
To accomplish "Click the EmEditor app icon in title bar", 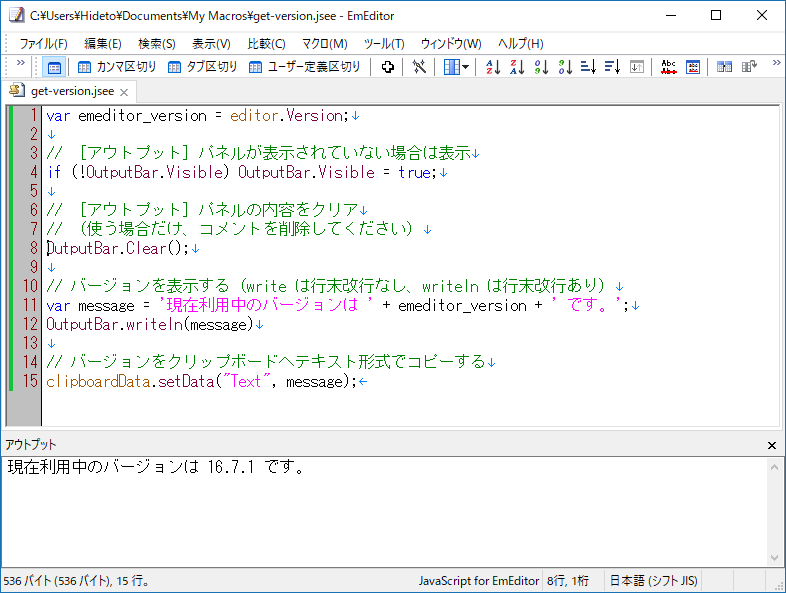I will pos(16,15).
